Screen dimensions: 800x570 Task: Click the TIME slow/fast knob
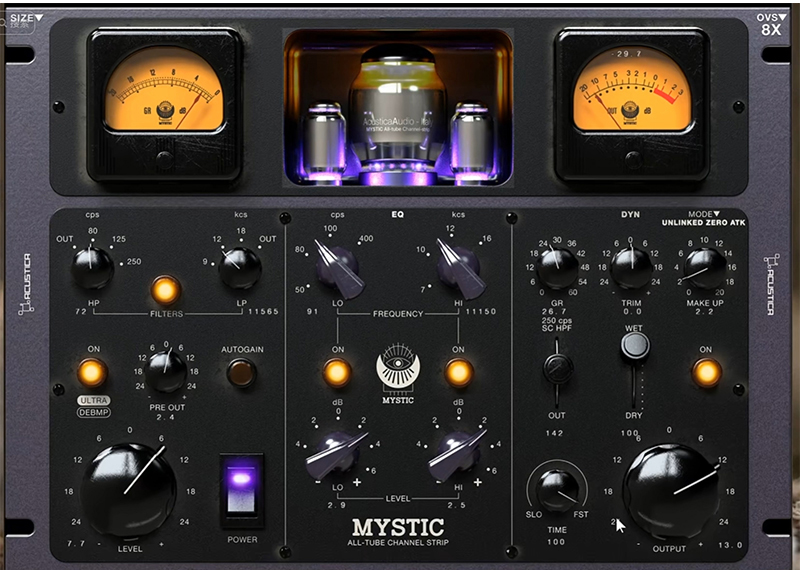click(x=556, y=489)
